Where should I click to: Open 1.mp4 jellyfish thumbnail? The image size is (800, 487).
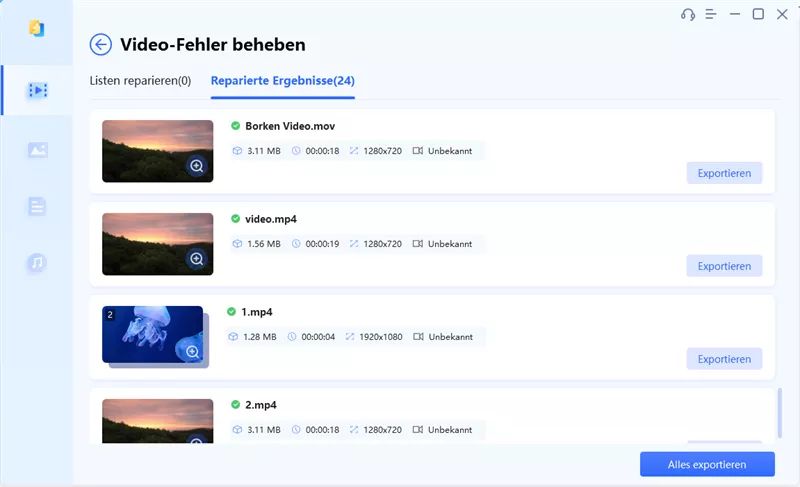153,335
